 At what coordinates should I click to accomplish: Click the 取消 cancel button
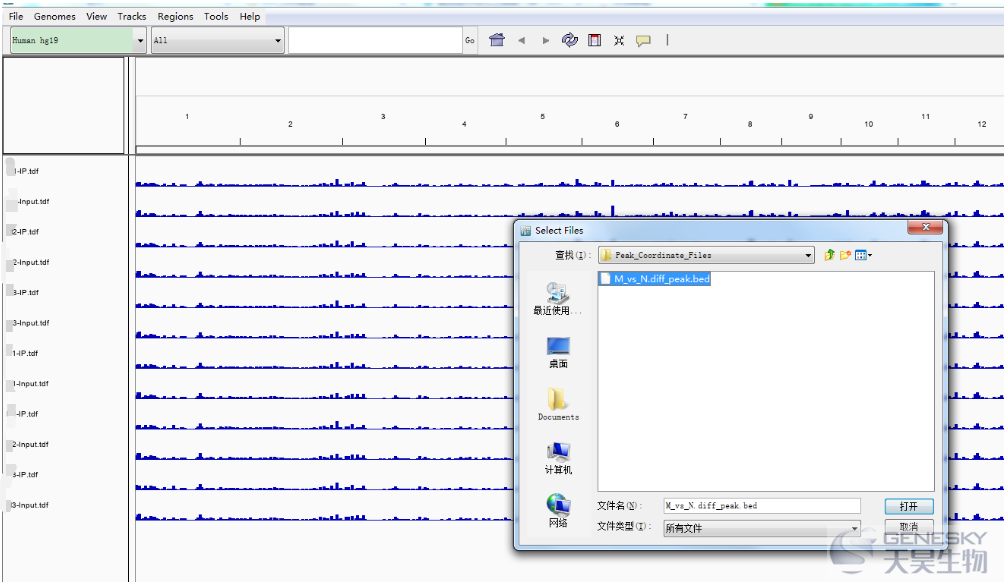(x=908, y=527)
